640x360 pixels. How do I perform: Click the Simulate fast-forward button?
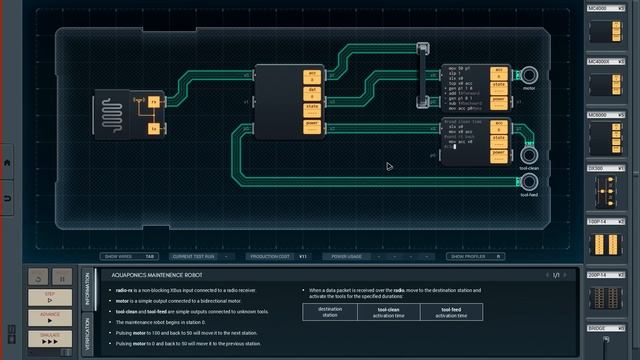[x=50, y=338]
